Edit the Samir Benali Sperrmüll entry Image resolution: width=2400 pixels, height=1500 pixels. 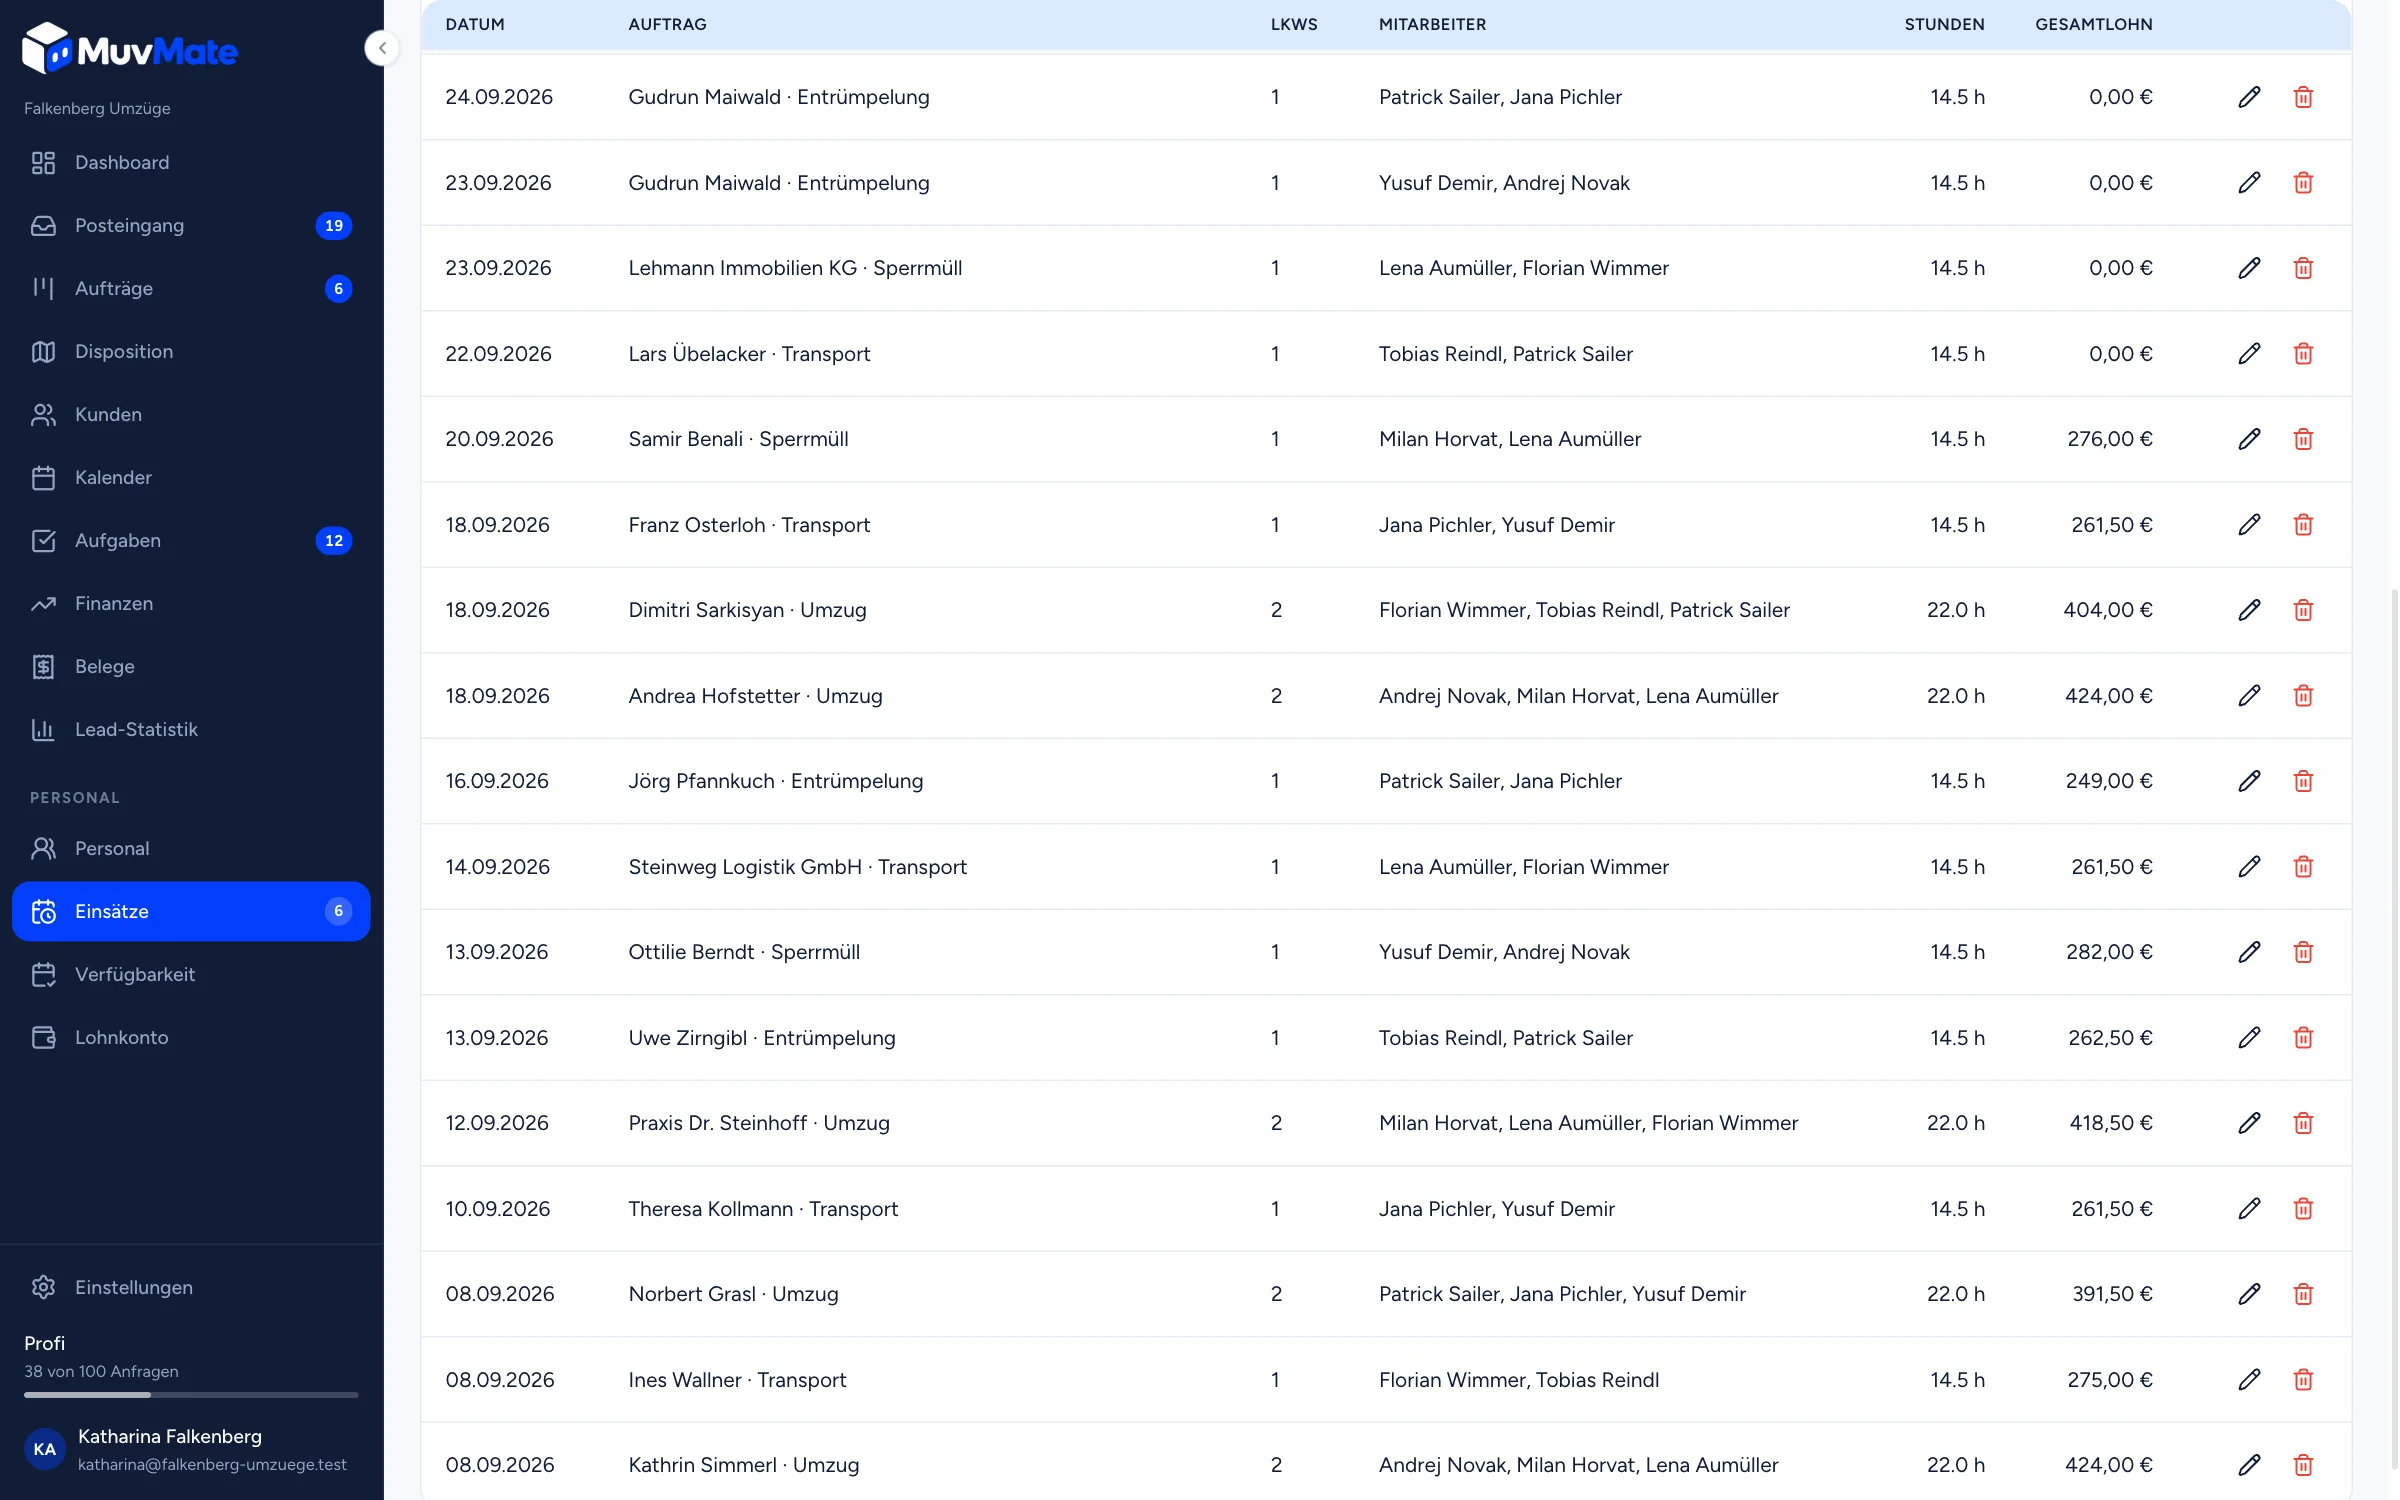[x=2249, y=439]
